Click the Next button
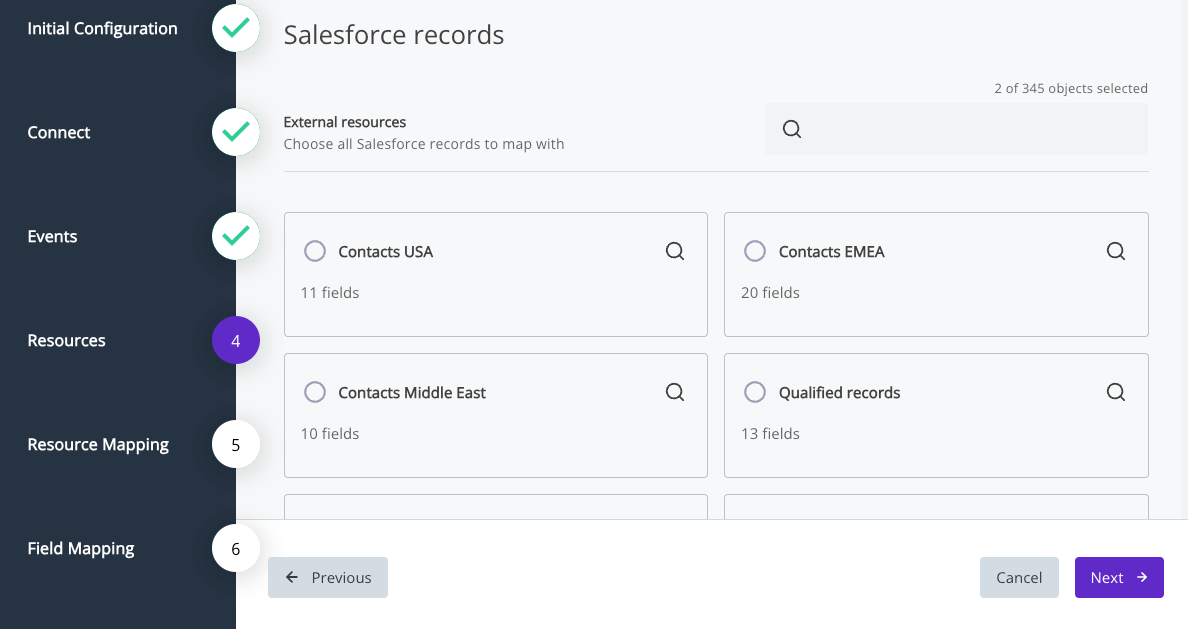The width and height of the screenshot is (1188, 629). [x=1119, y=577]
